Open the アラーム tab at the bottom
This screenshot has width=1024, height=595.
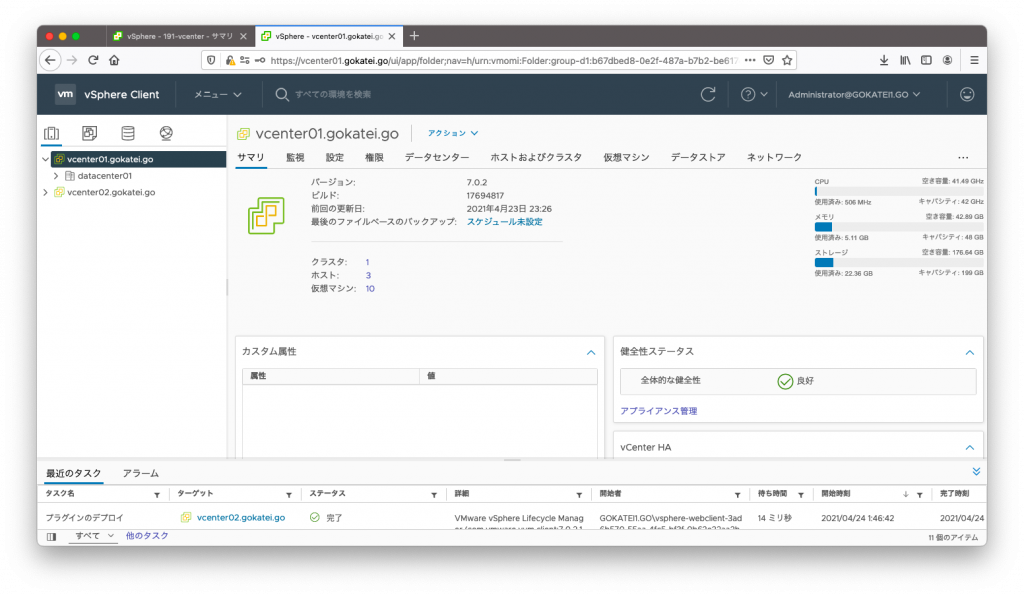coord(139,472)
